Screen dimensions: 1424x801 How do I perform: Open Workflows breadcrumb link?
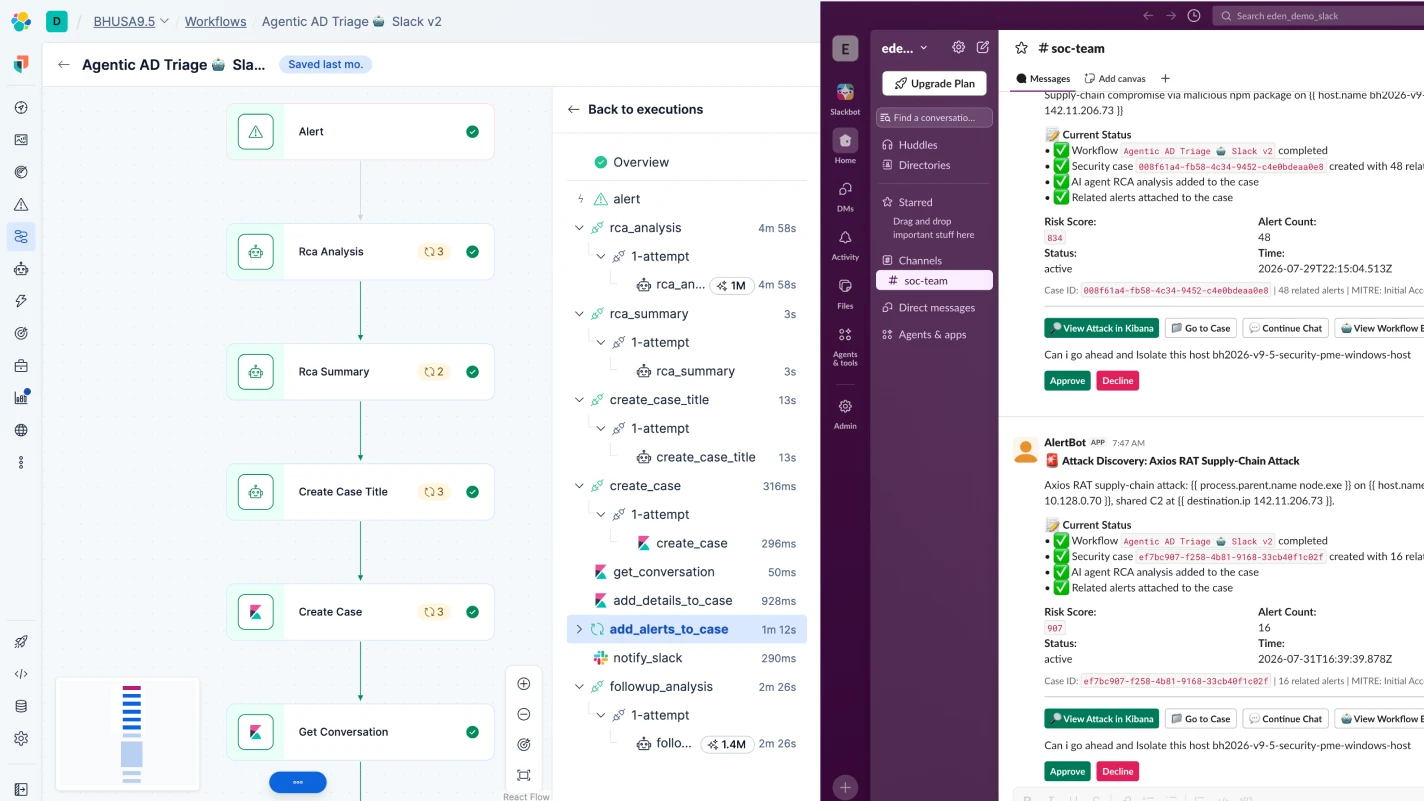pyautogui.click(x=215, y=21)
